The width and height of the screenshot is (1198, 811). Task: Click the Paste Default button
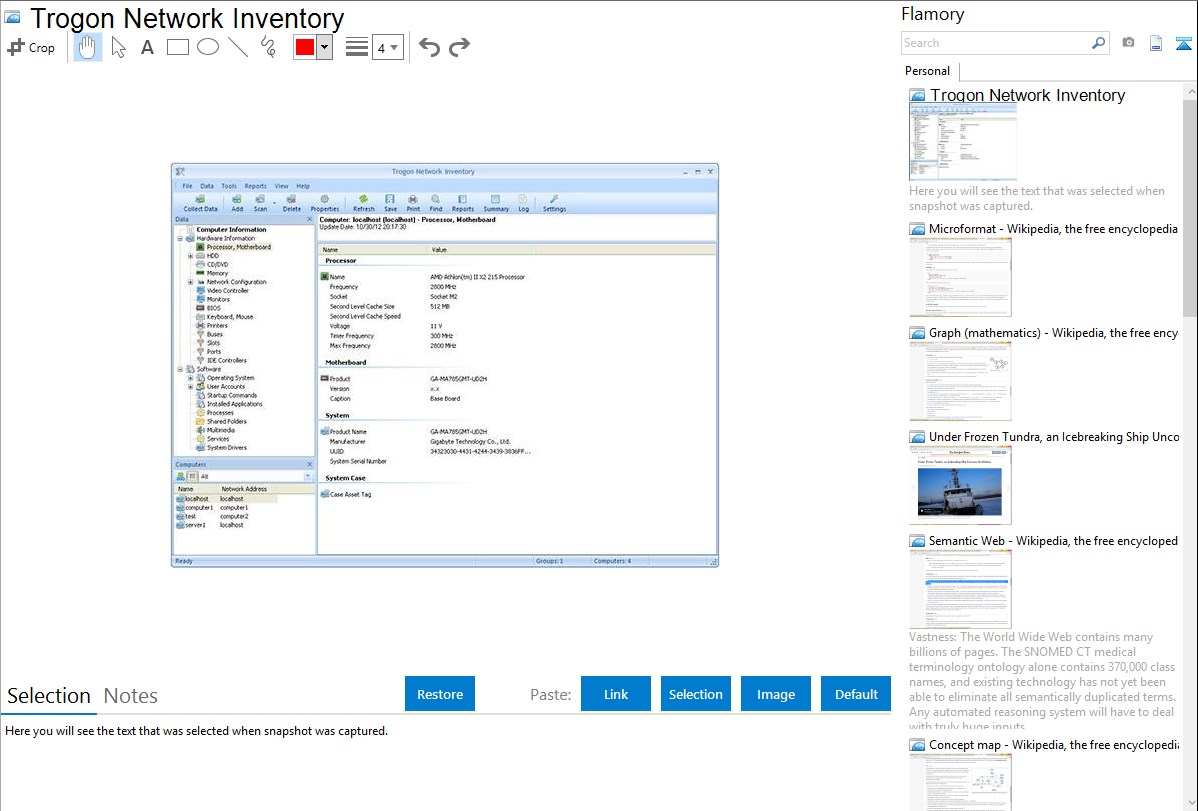(856, 694)
